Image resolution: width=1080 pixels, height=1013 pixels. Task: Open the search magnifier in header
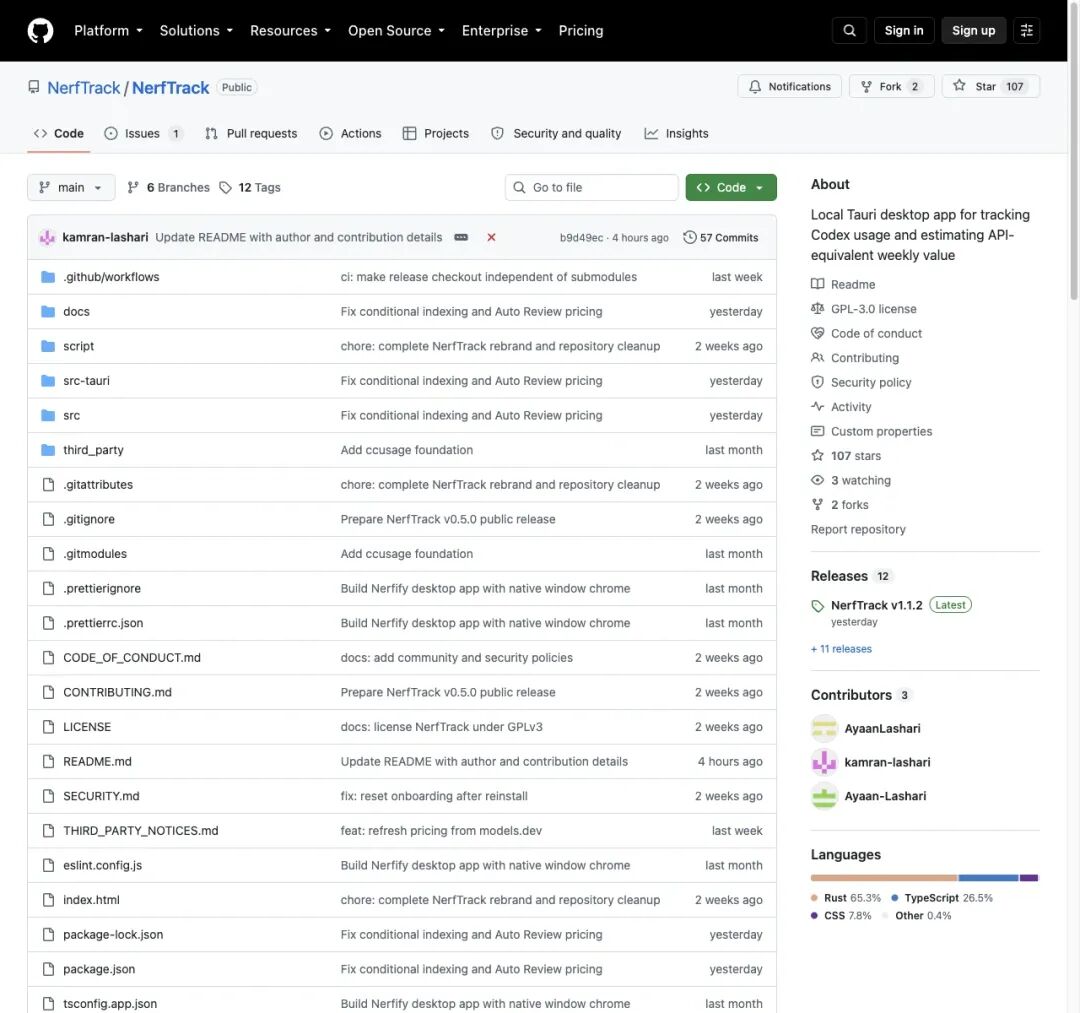pyautogui.click(x=849, y=30)
